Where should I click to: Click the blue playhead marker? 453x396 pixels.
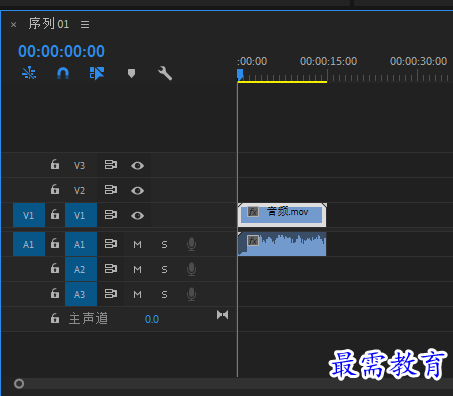point(240,75)
